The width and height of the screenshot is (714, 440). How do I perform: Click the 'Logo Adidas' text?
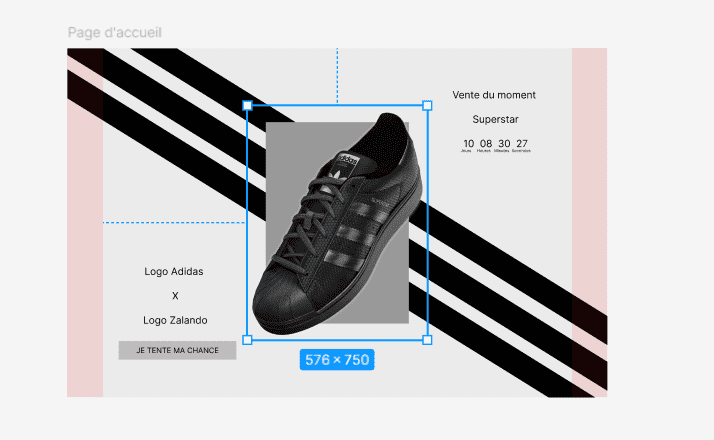[174, 271]
